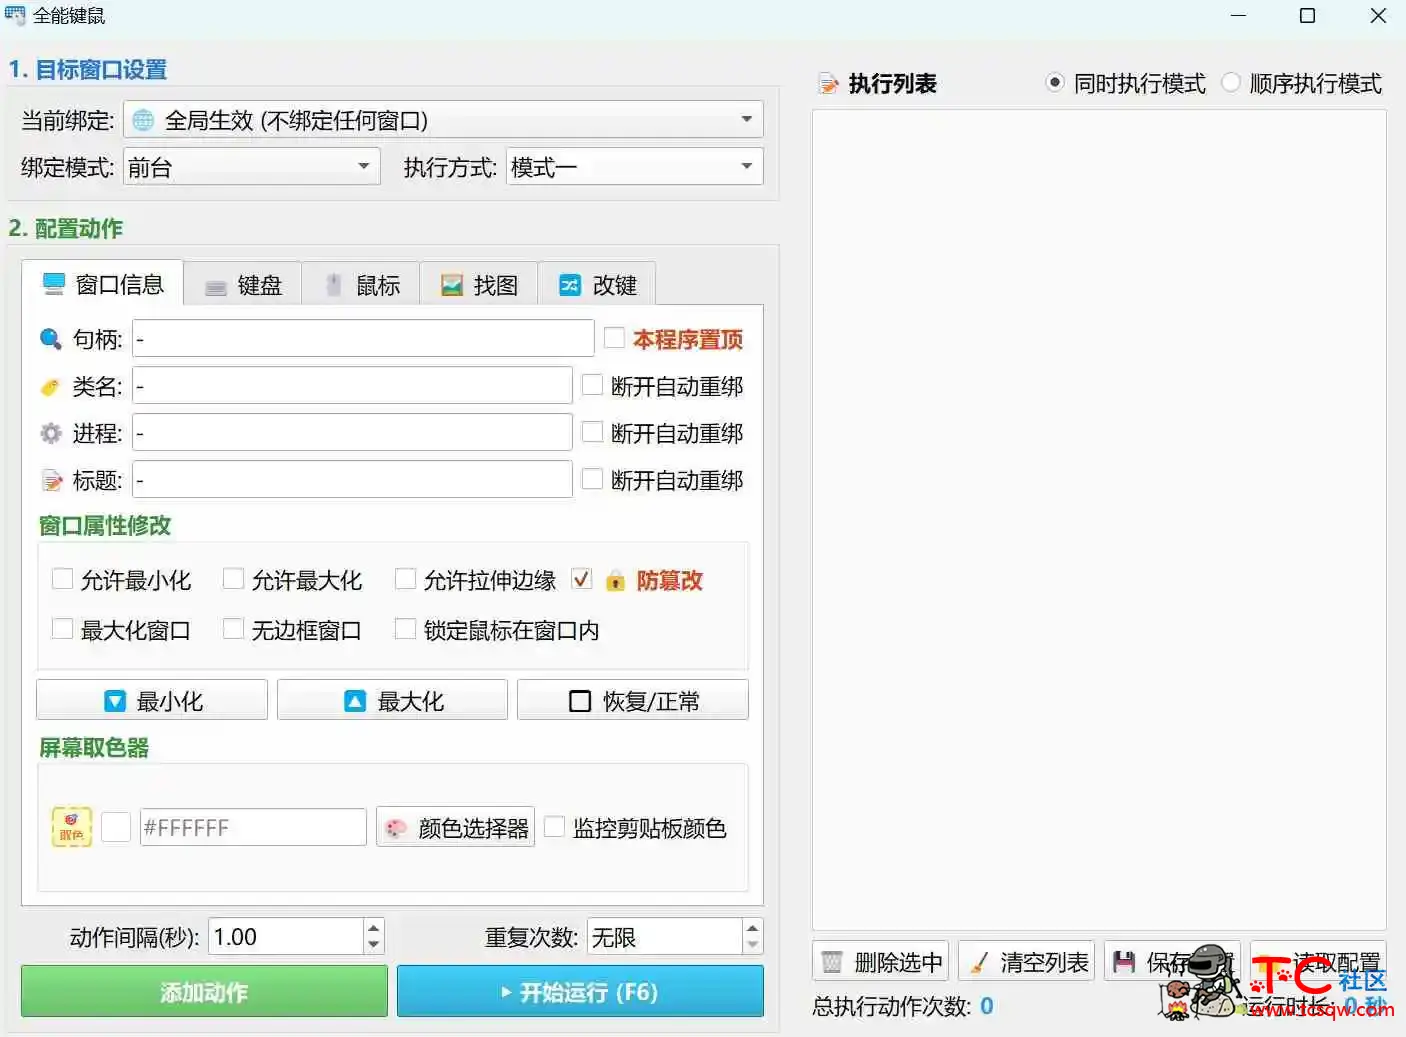This screenshot has height=1037, width=1406.
Task: Decrease 动作间隔 with down arrow
Action: click(374, 946)
